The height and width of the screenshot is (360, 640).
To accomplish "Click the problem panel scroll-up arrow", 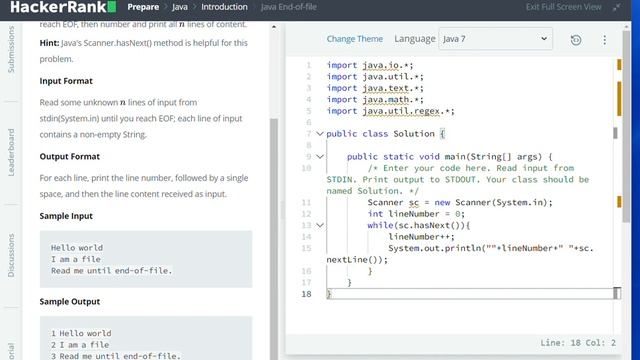I will pos(274,27).
